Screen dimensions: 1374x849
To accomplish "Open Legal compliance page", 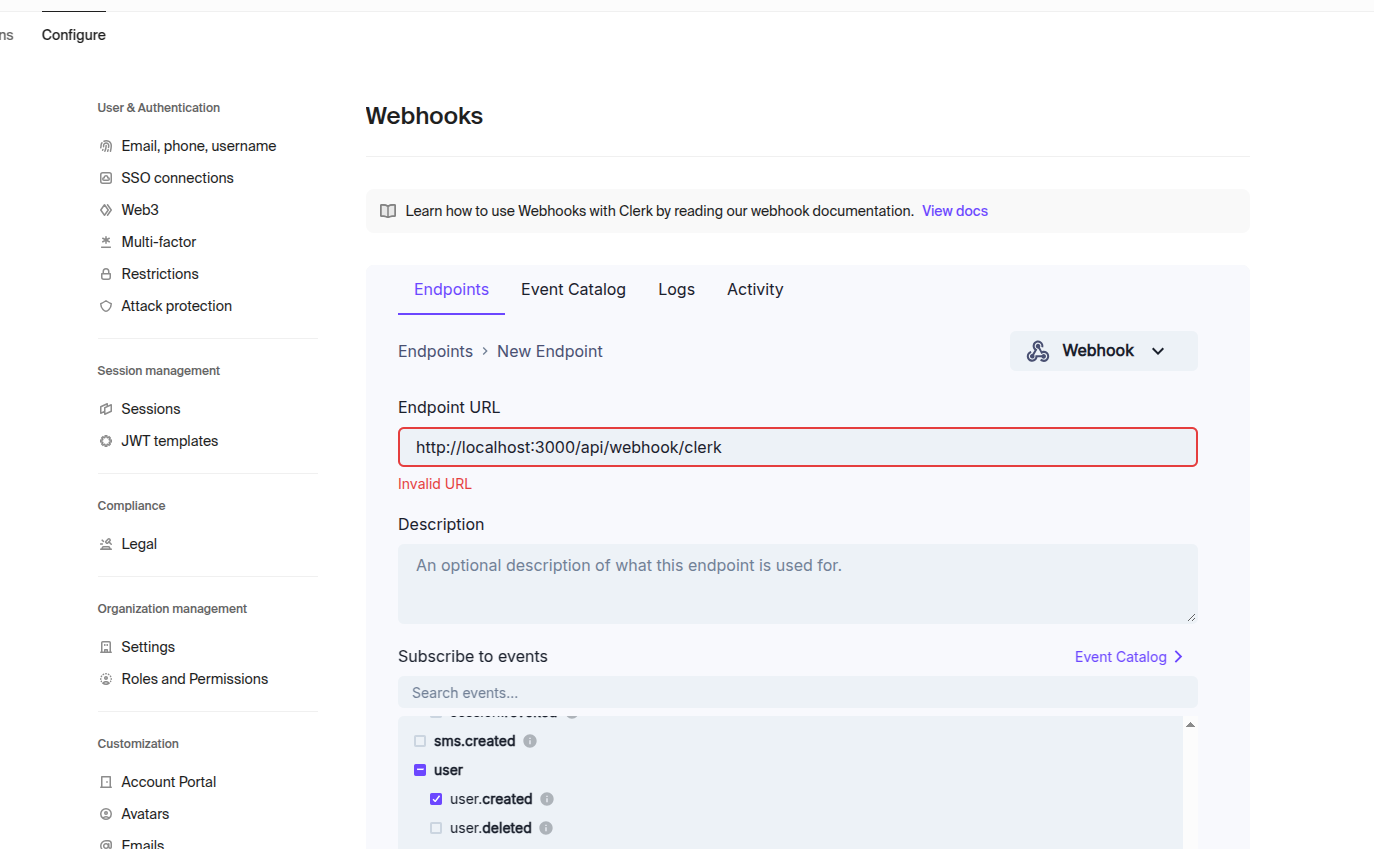I will click(x=139, y=544).
